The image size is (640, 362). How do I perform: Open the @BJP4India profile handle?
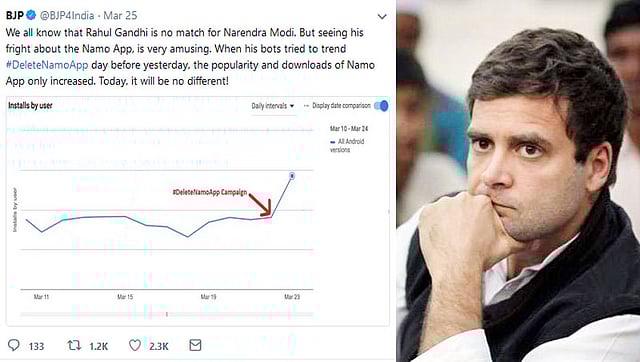point(67,16)
